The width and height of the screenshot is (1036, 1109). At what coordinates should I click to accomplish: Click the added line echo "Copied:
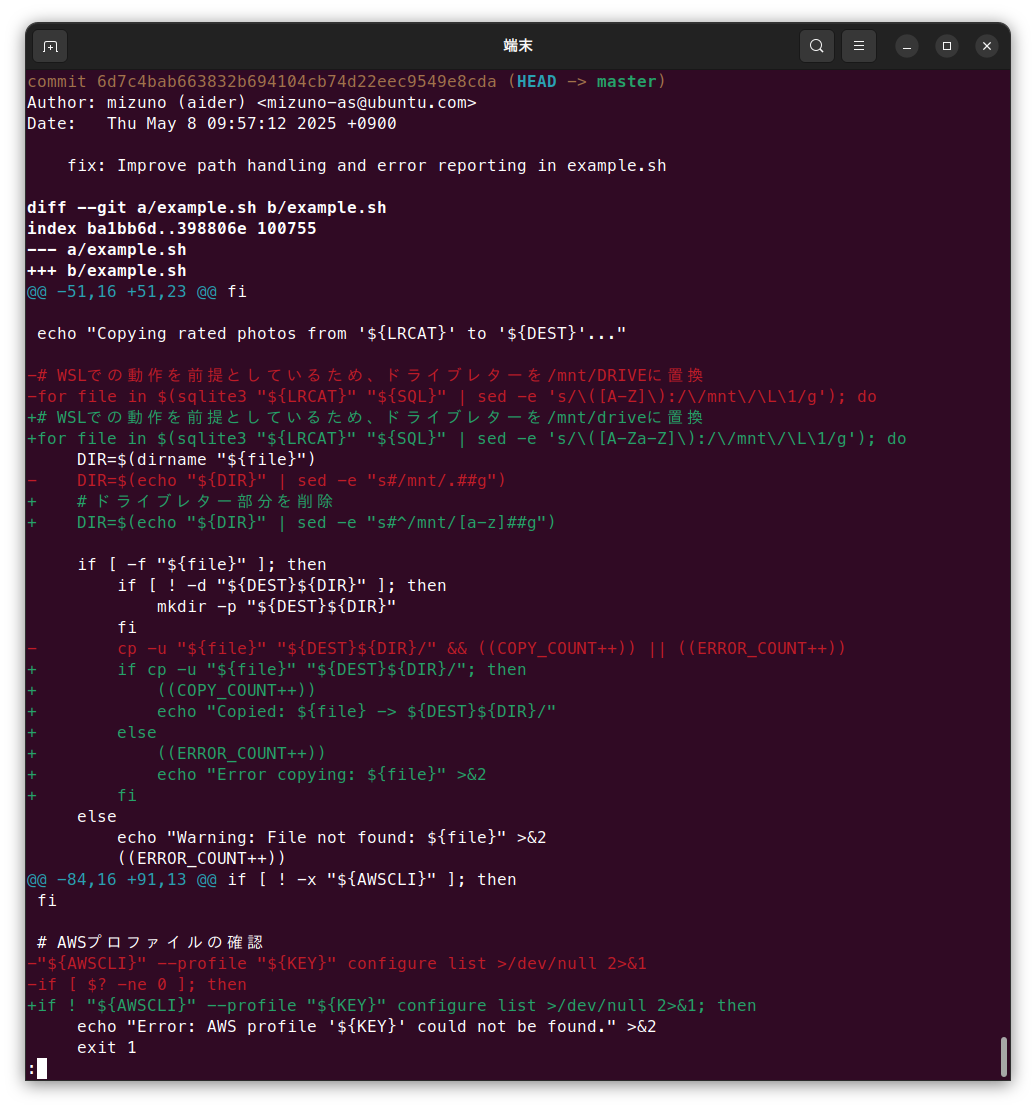(355, 711)
